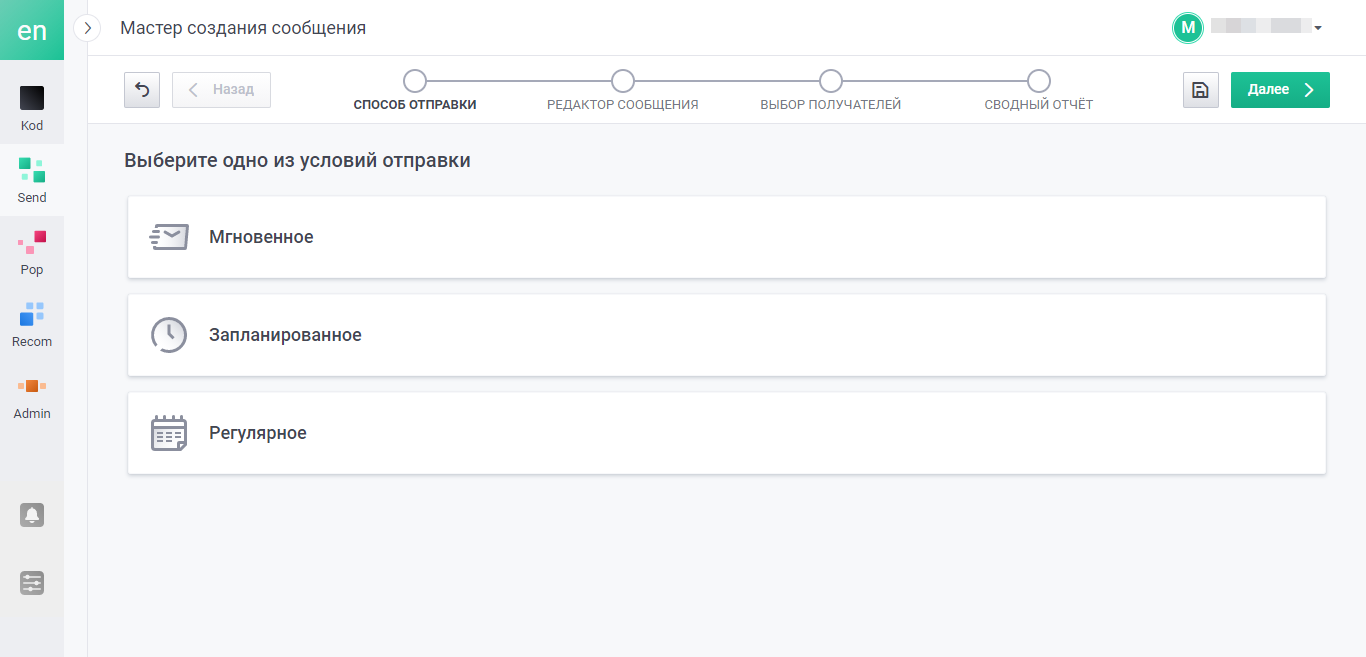Viewport: 1366px width, 657px height.
Task: Select the 'Редактор сообщения' step circle
Action: point(623,81)
